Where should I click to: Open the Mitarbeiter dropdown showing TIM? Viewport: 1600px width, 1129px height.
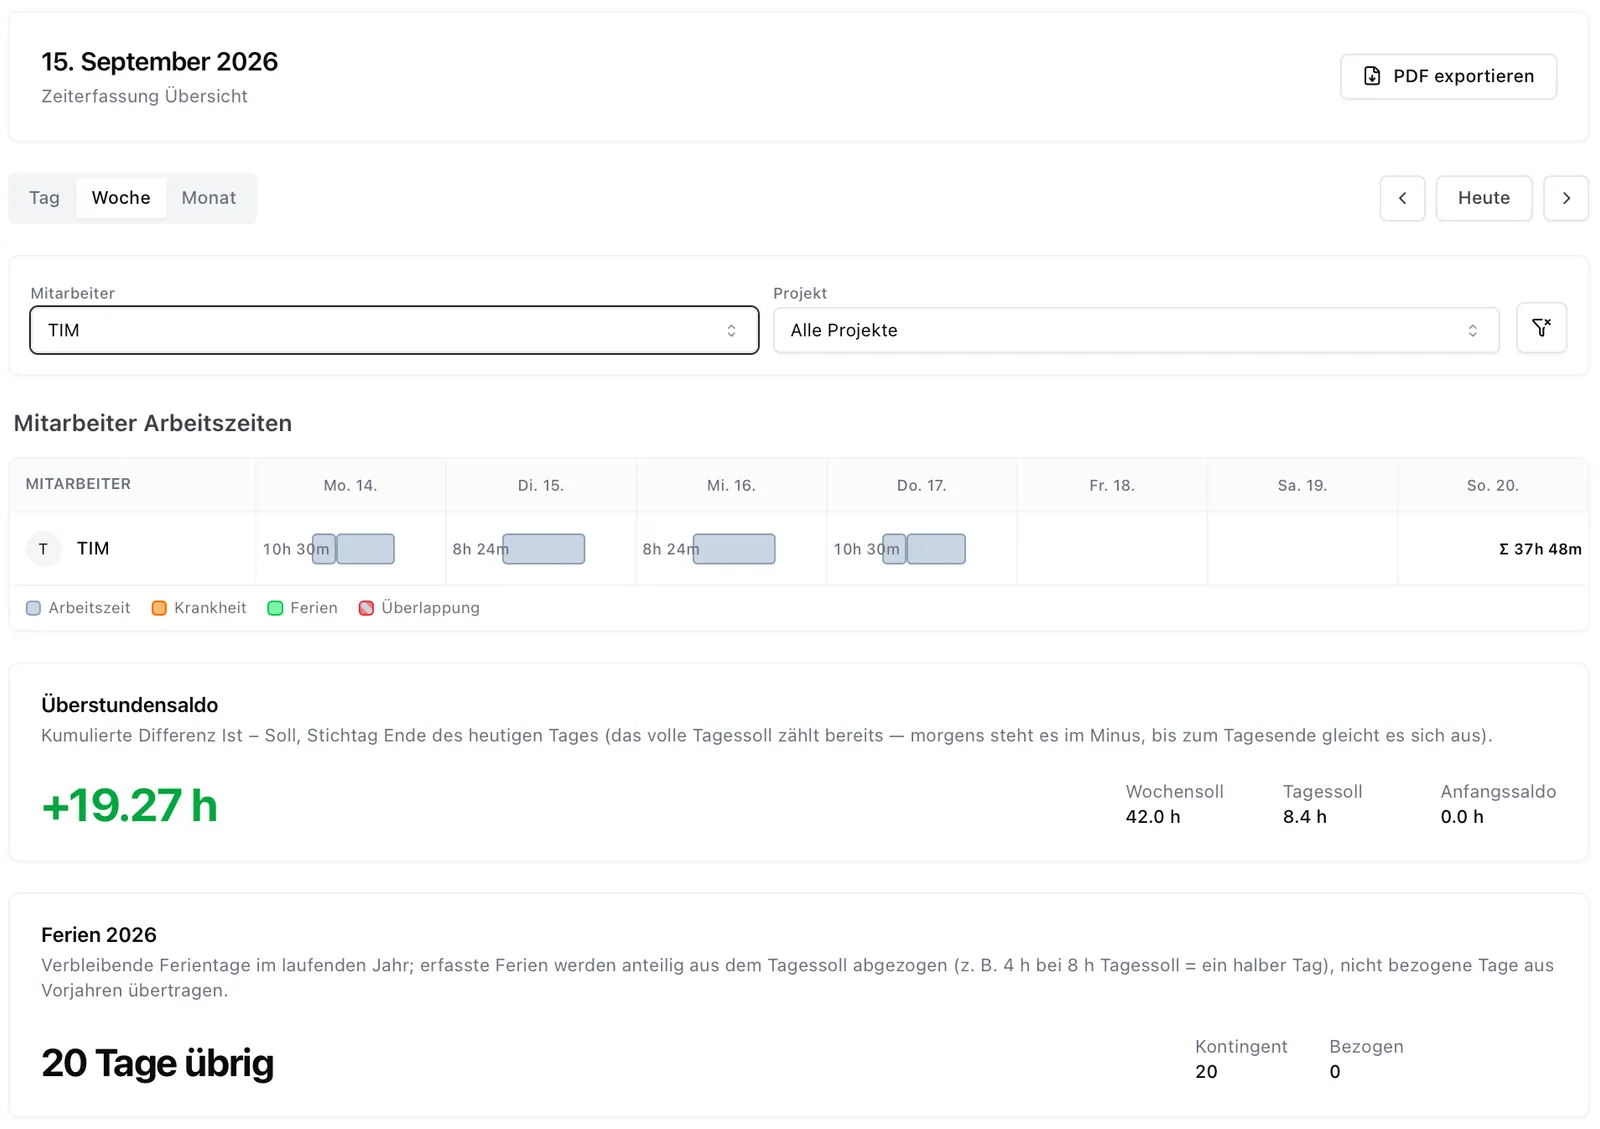pyautogui.click(x=394, y=330)
